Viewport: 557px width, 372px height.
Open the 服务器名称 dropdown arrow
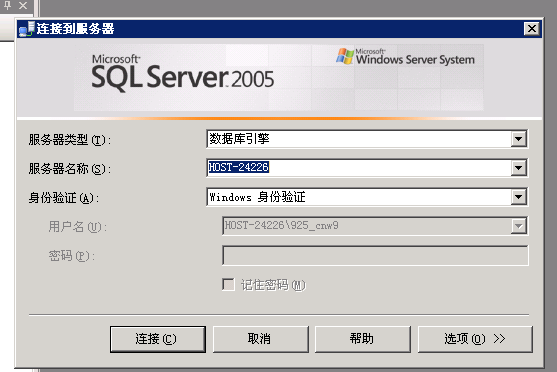tap(519, 168)
